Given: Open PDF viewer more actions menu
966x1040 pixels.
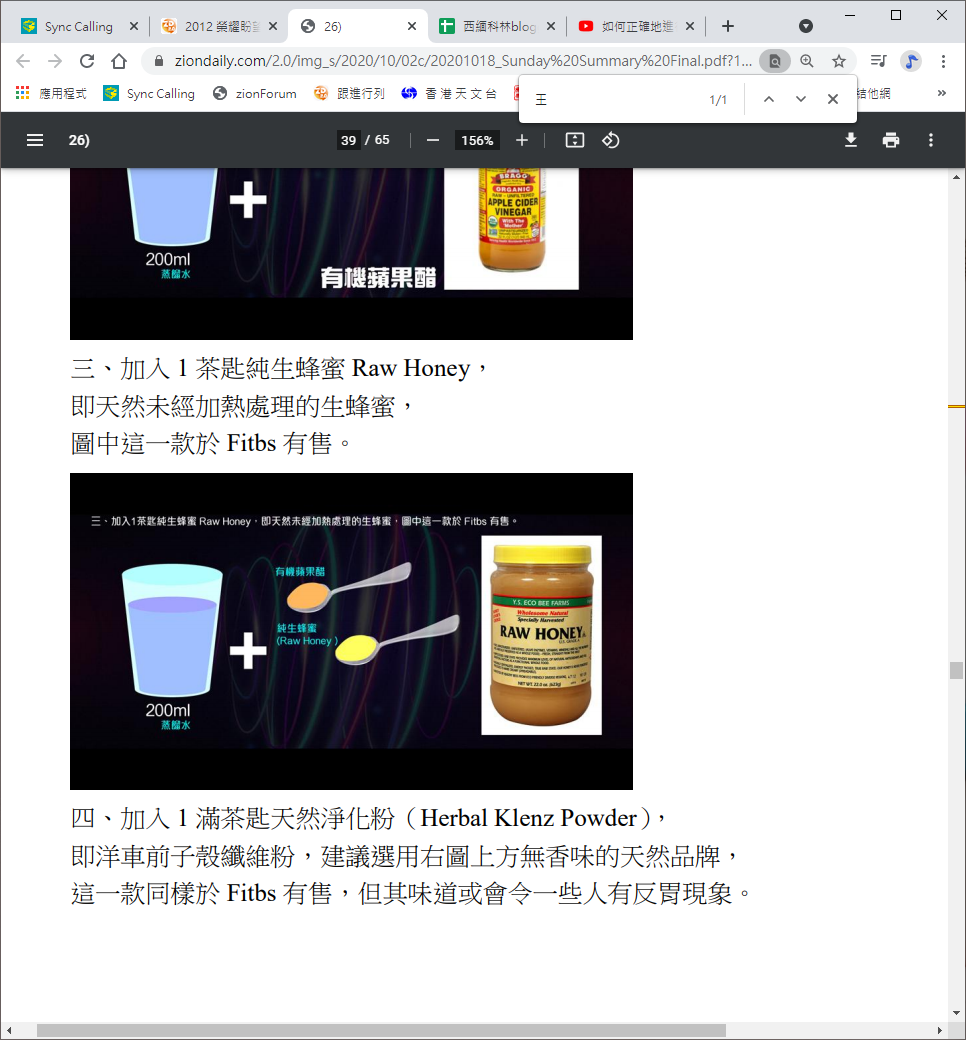Looking at the screenshot, I should click(x=931, y=140).
